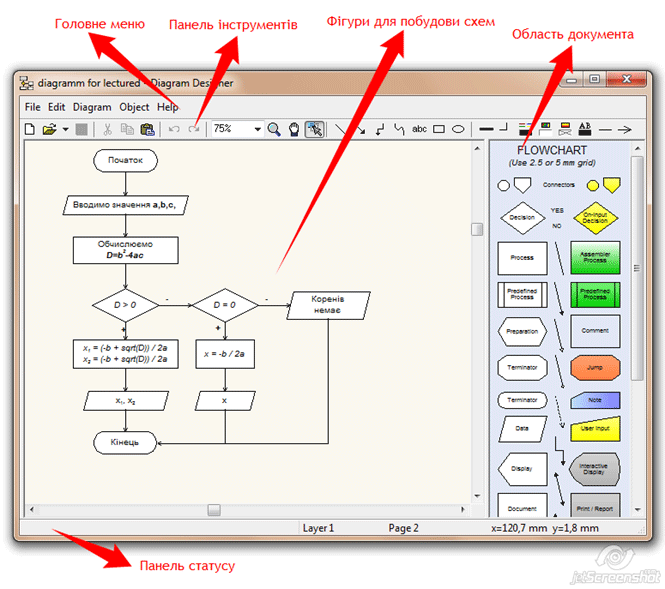The width and height of the screenshot is (665, 589).
Task: Open the zoom level dropdown arrow
Action: pyautogui.click(x=257, y=129)
